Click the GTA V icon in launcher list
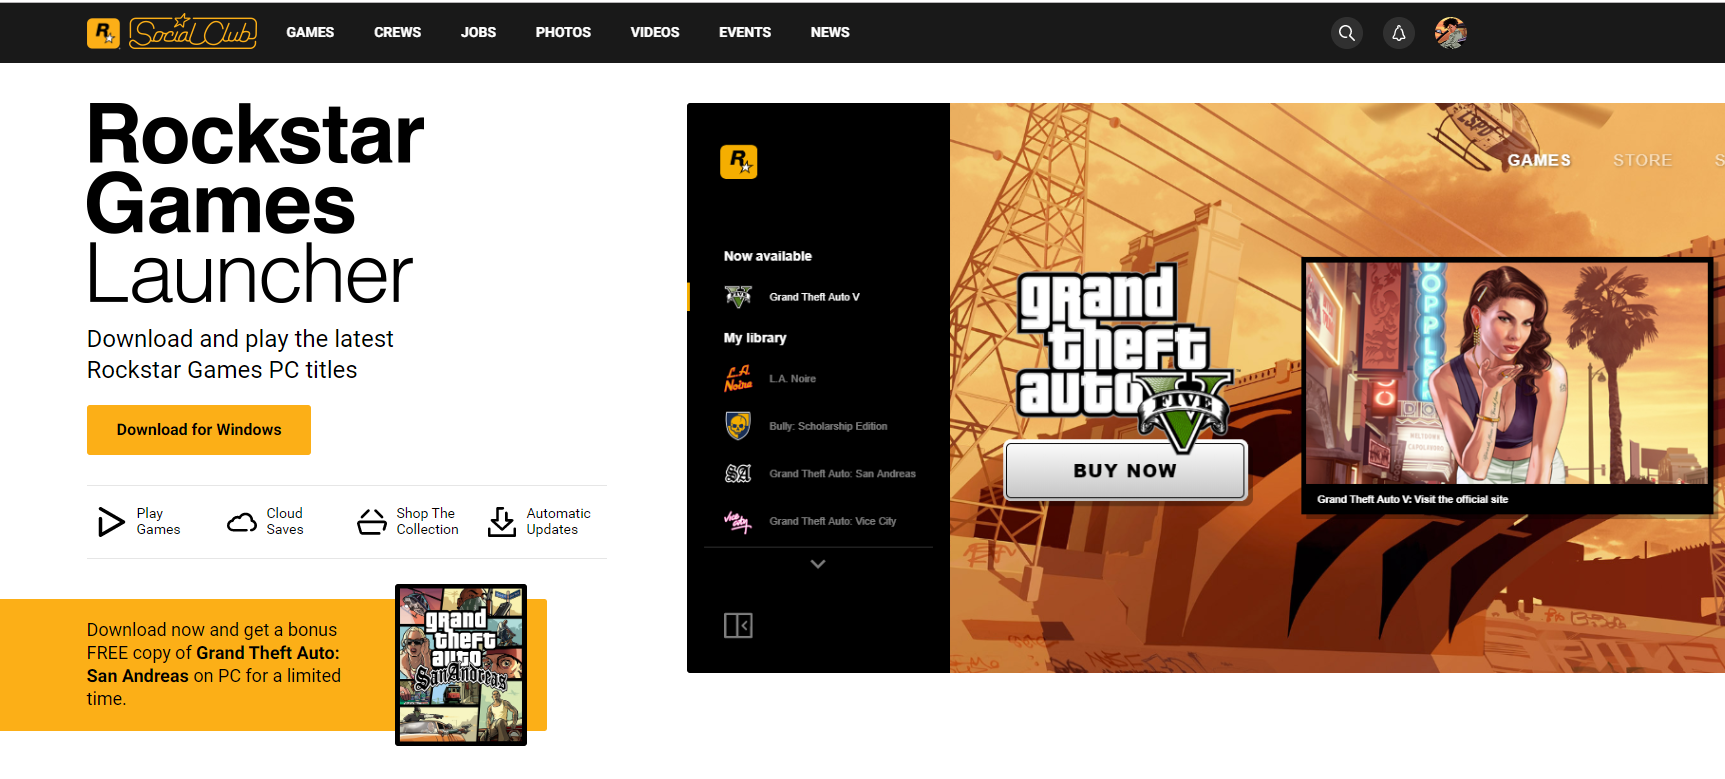Image resolution: width=1725 pixels, height=779 pixels. click(x=738, y=297)
